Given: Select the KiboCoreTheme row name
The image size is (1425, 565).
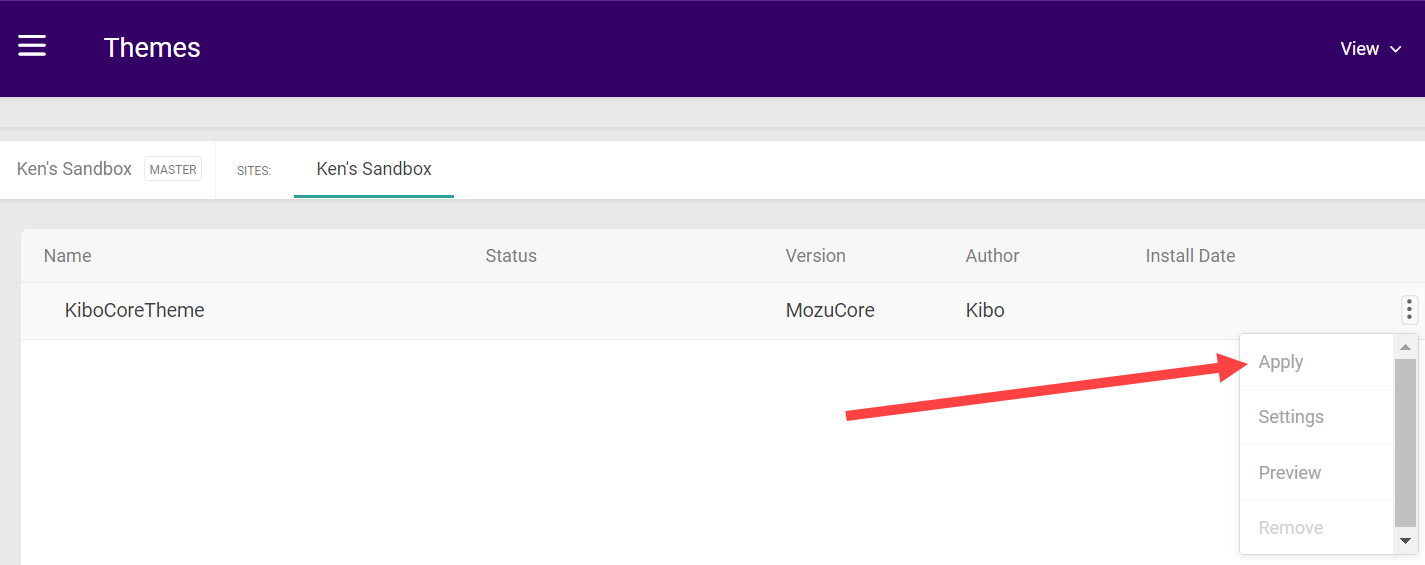Looking at the screenshot, I should (135, 311).
